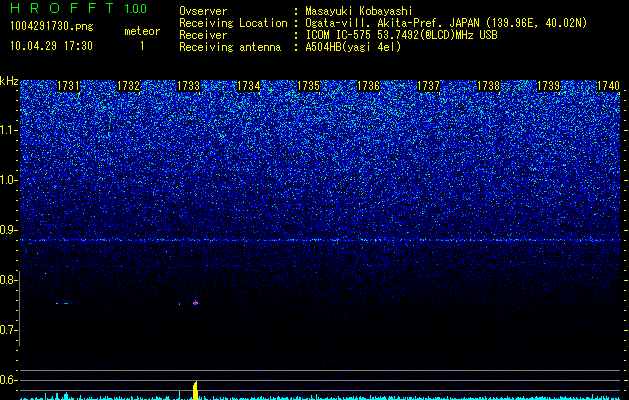This screenshot has width=629, height=400.
Task: Click the red meteor echo spot in spectrogram
Action: tap(195, 303)
